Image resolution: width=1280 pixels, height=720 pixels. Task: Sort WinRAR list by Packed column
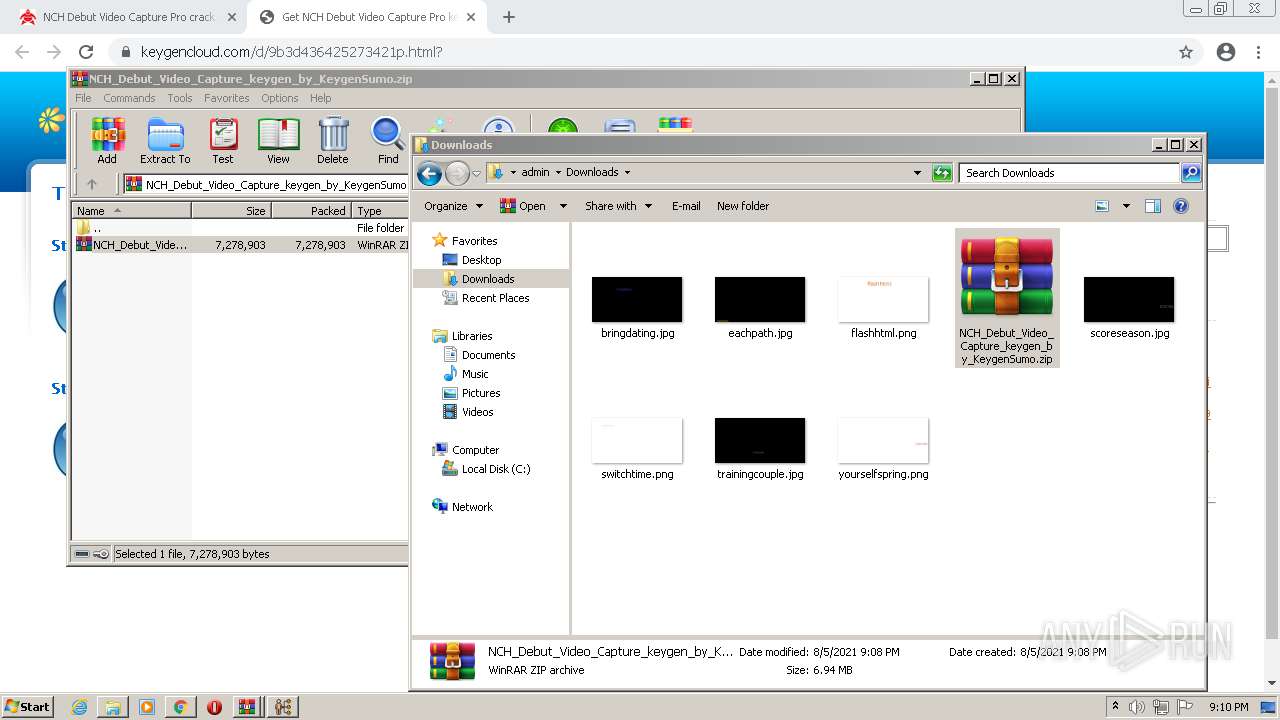pos(311,211)
